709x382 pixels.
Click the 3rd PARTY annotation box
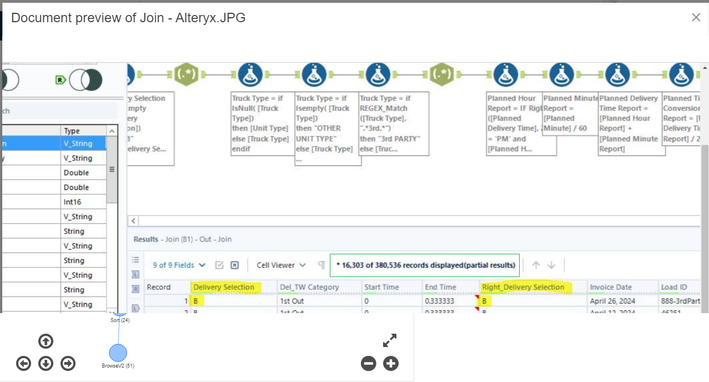tap(393, 123)
